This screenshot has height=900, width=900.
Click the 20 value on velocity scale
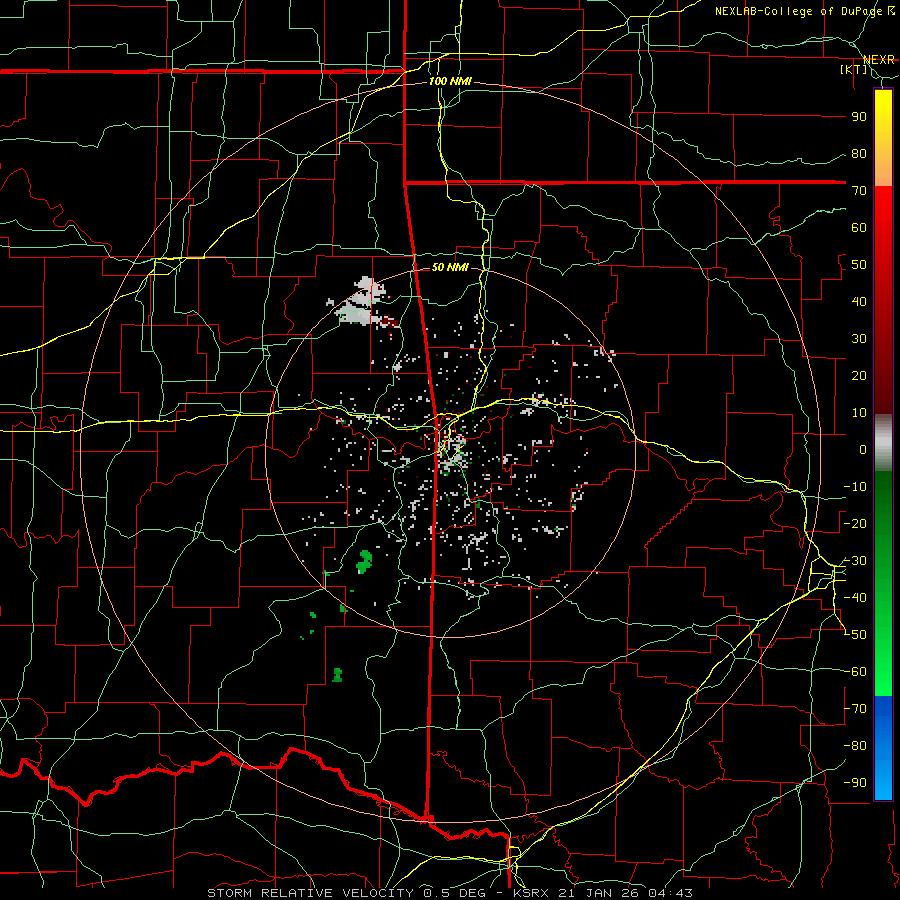coord(859,376)
